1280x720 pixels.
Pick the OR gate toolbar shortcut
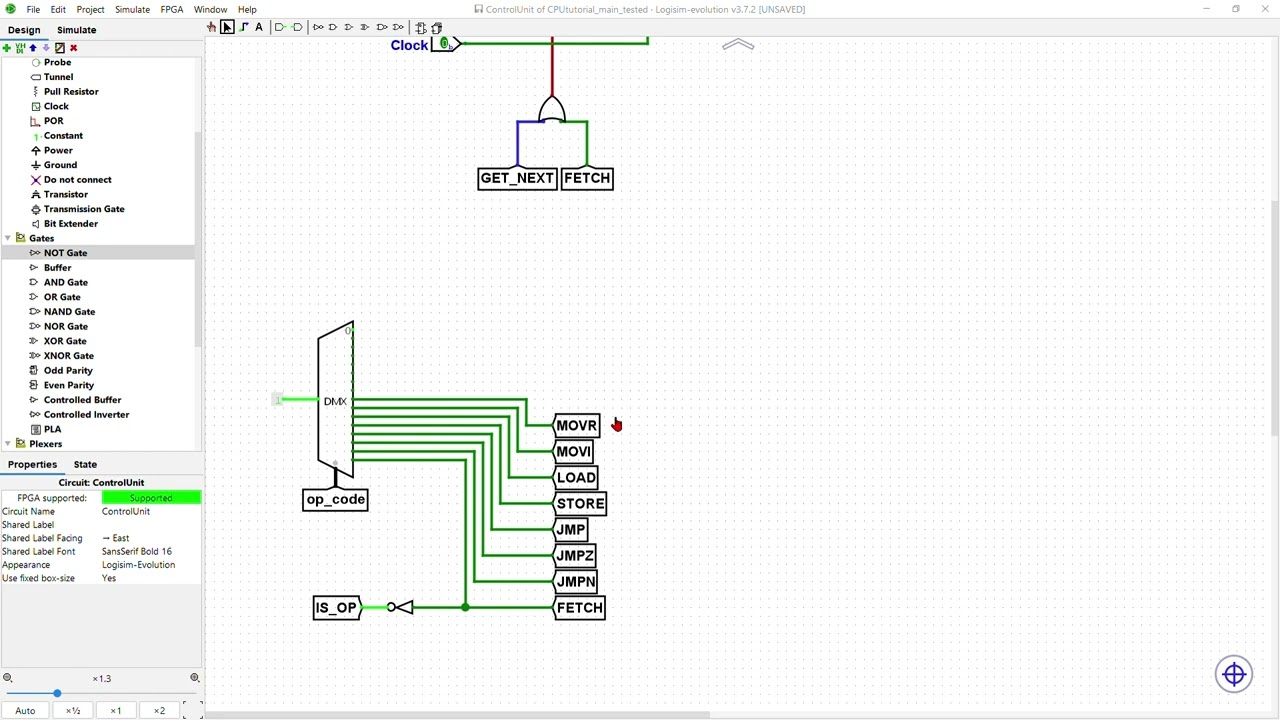click(x=349, y=27)
